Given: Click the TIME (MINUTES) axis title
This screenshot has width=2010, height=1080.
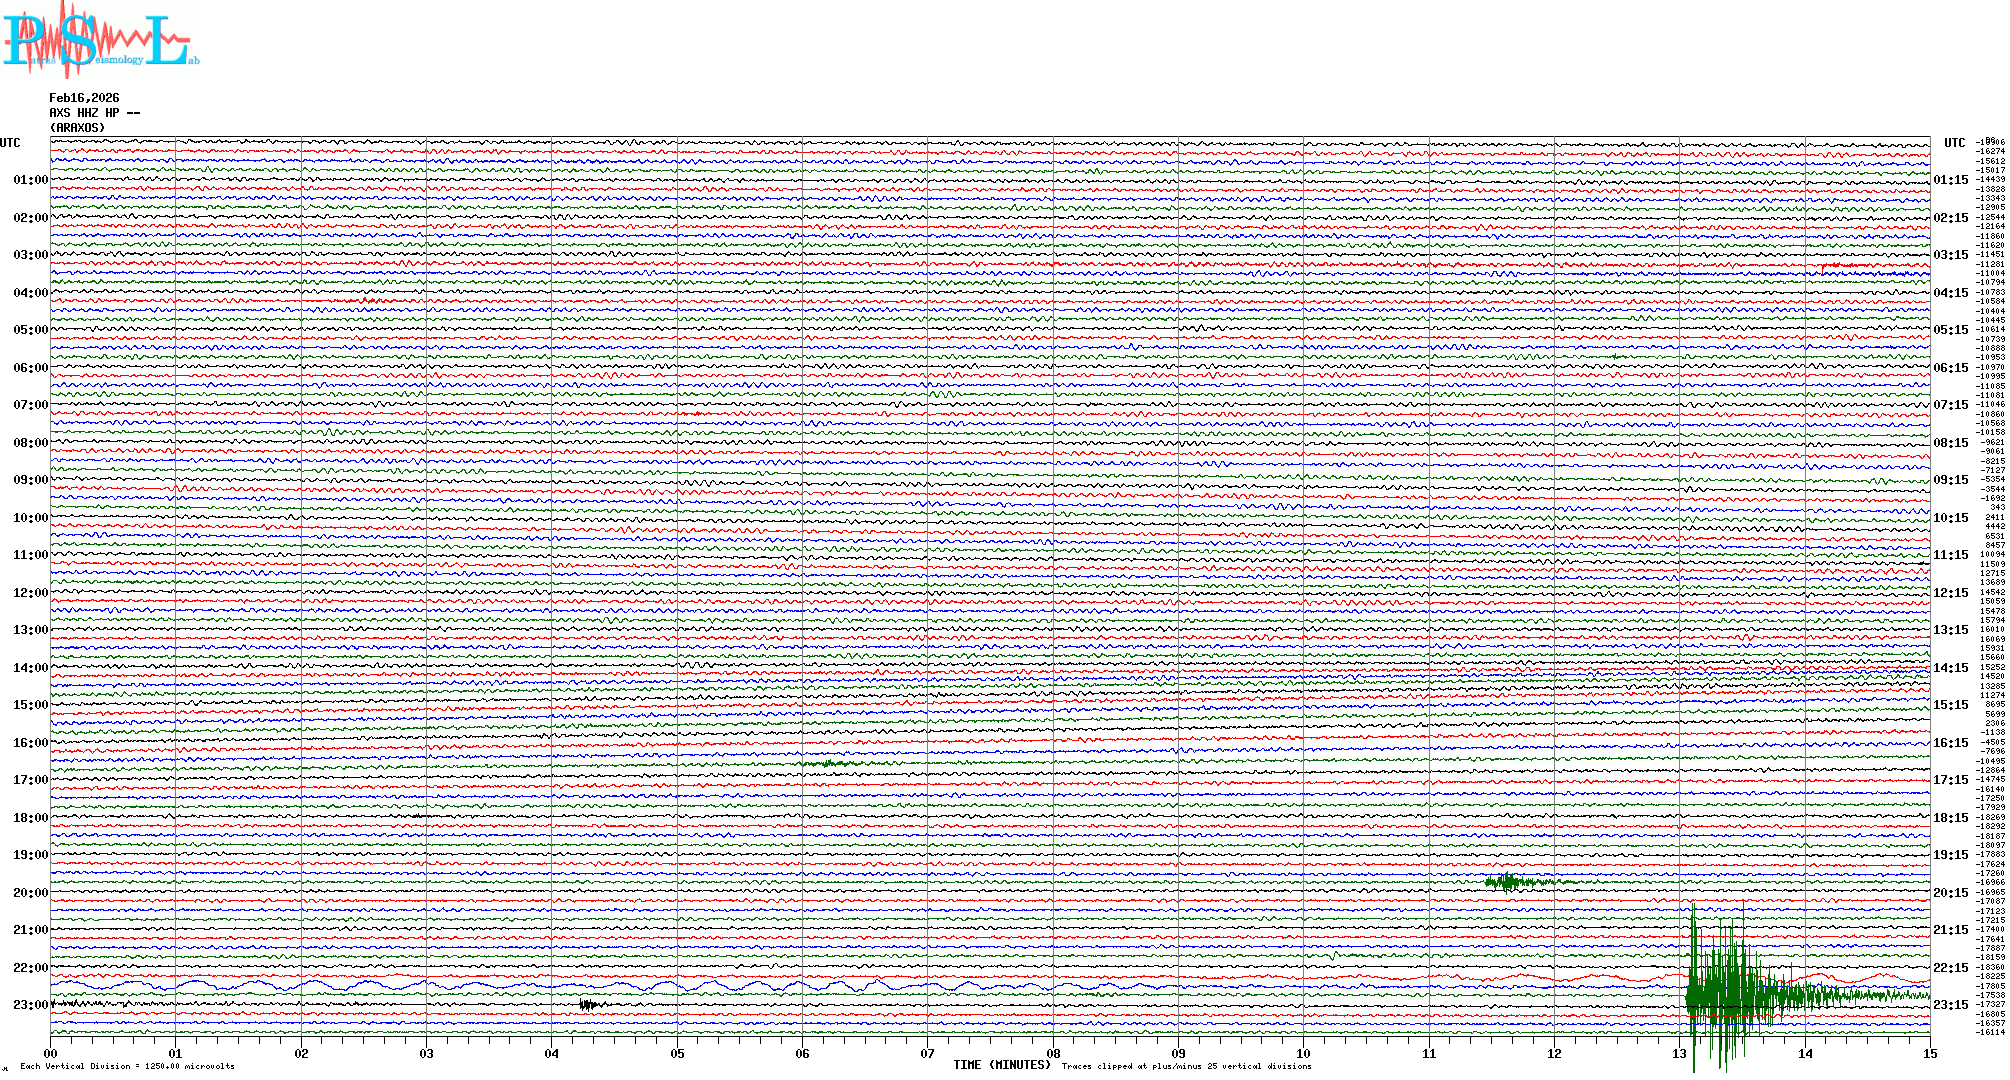Looking at the screenshot, I should pyautogui.click(x=1001, y=1065).
